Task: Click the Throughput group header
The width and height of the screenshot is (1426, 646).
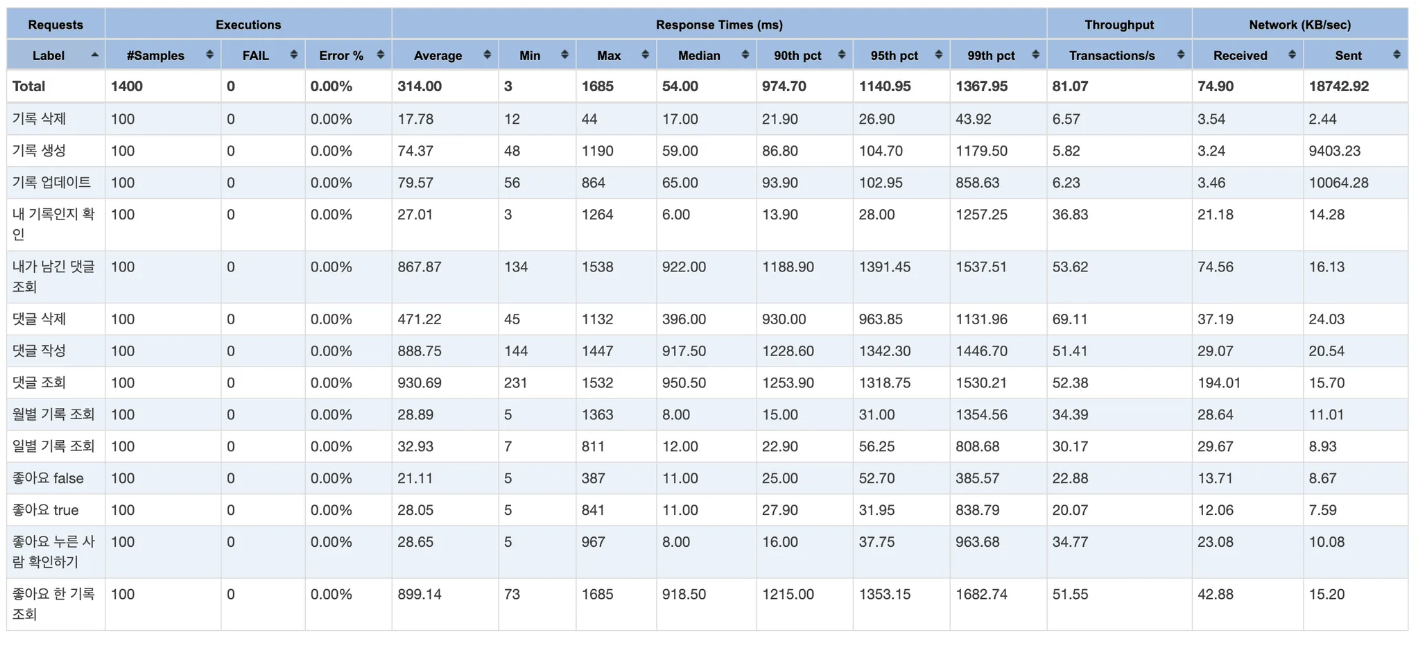Action: (x=1119, y=24)
